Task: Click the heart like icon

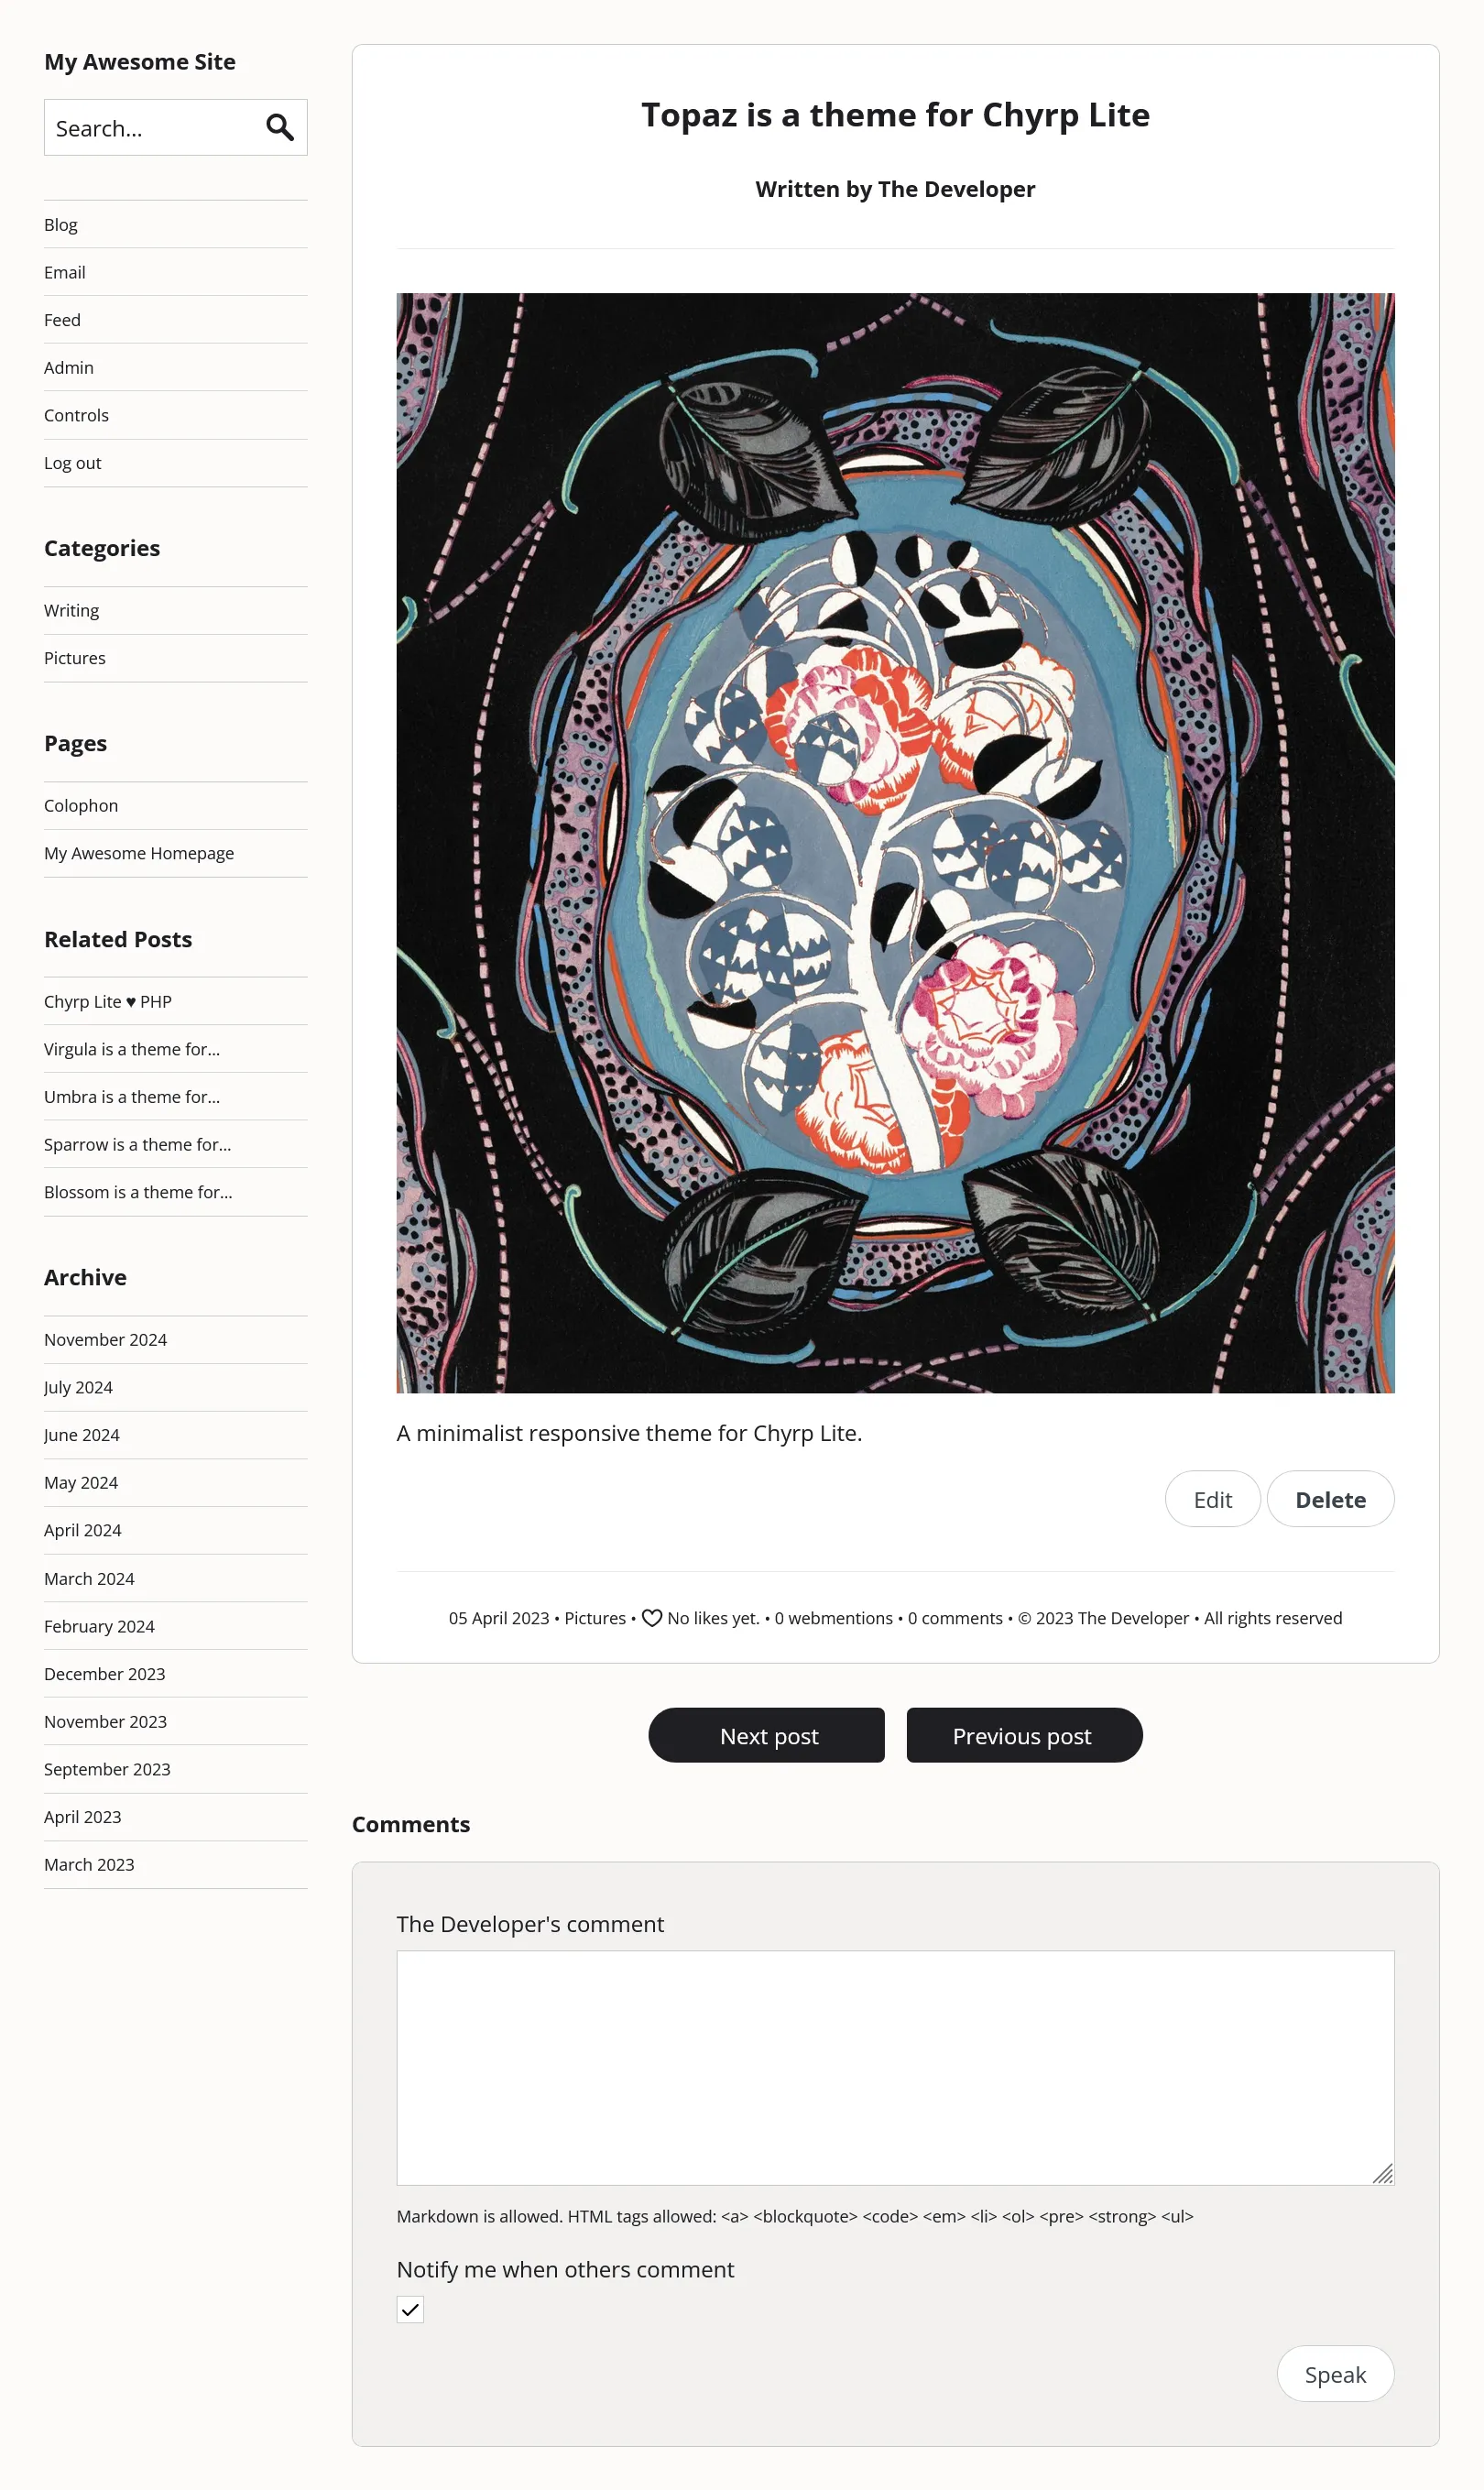Action: (651, 1618)
